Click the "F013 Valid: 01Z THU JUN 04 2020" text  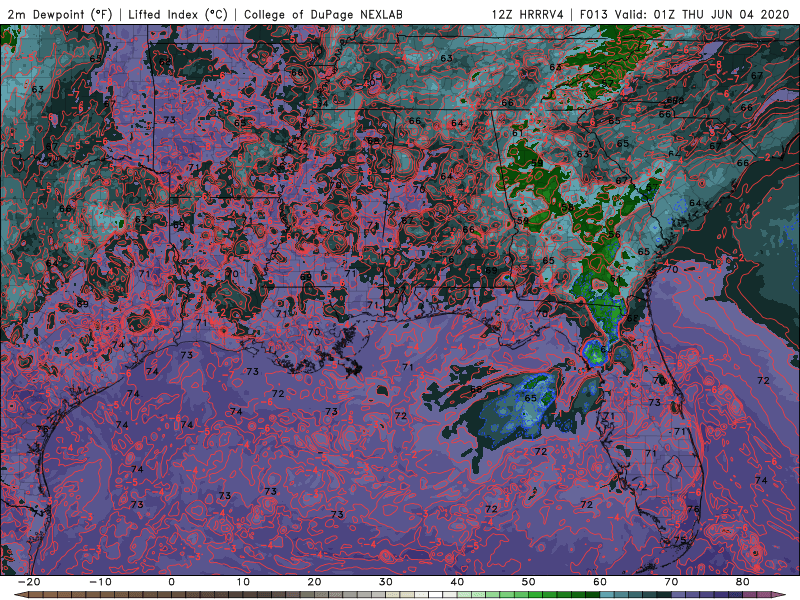685,14
